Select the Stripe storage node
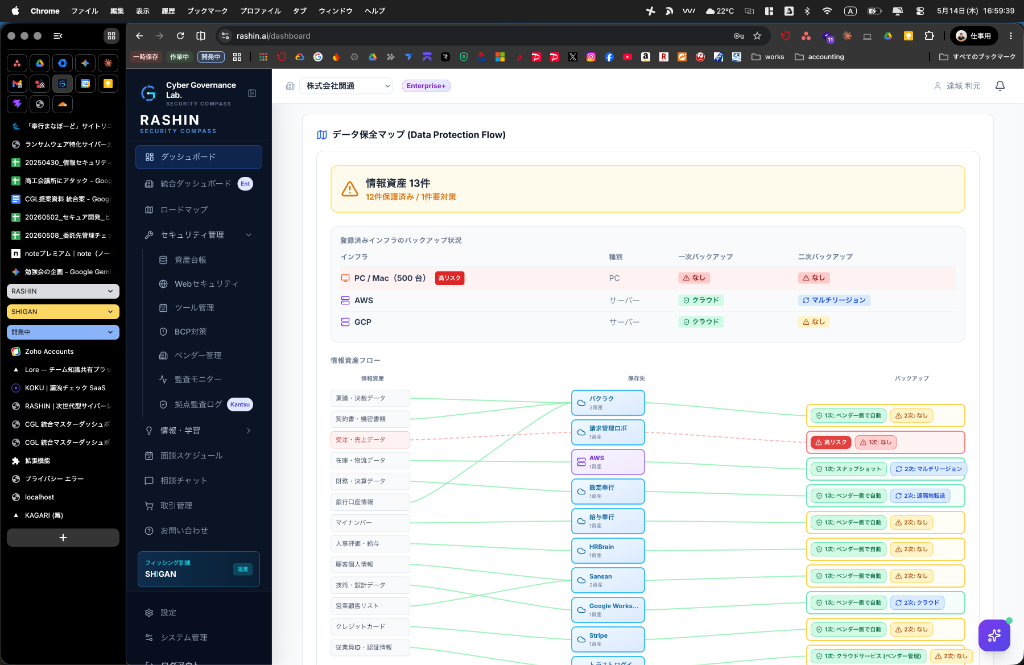This screenshot has width=1024, height=665. click(607, 640)
